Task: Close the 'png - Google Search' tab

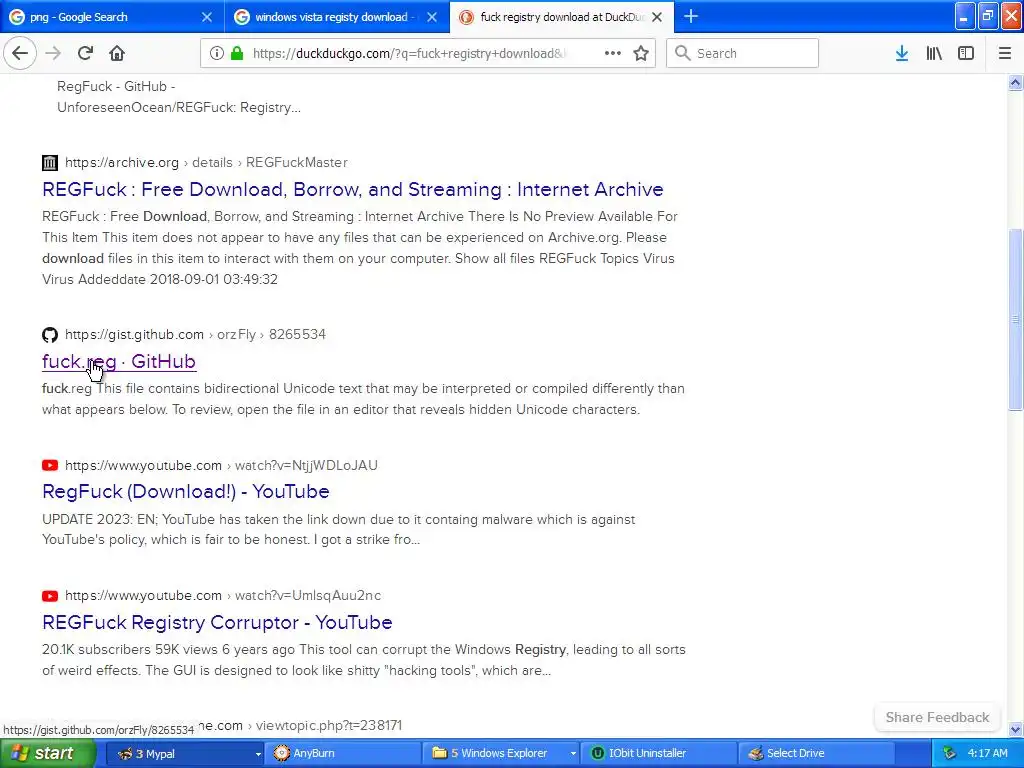Action: [x=206, y=17]
